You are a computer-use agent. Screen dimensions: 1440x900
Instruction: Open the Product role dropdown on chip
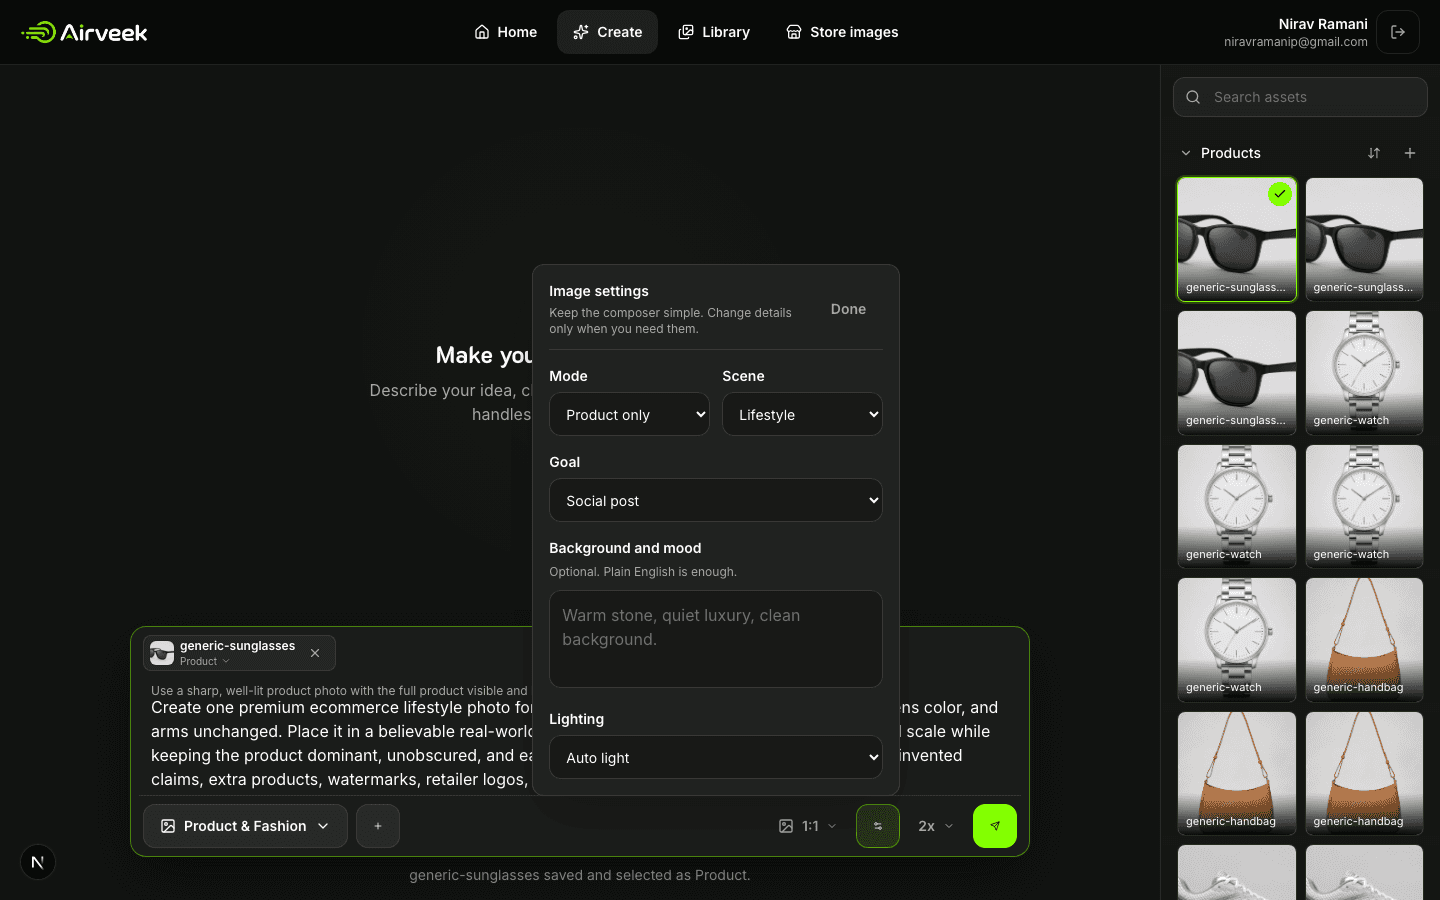[205, 661]
